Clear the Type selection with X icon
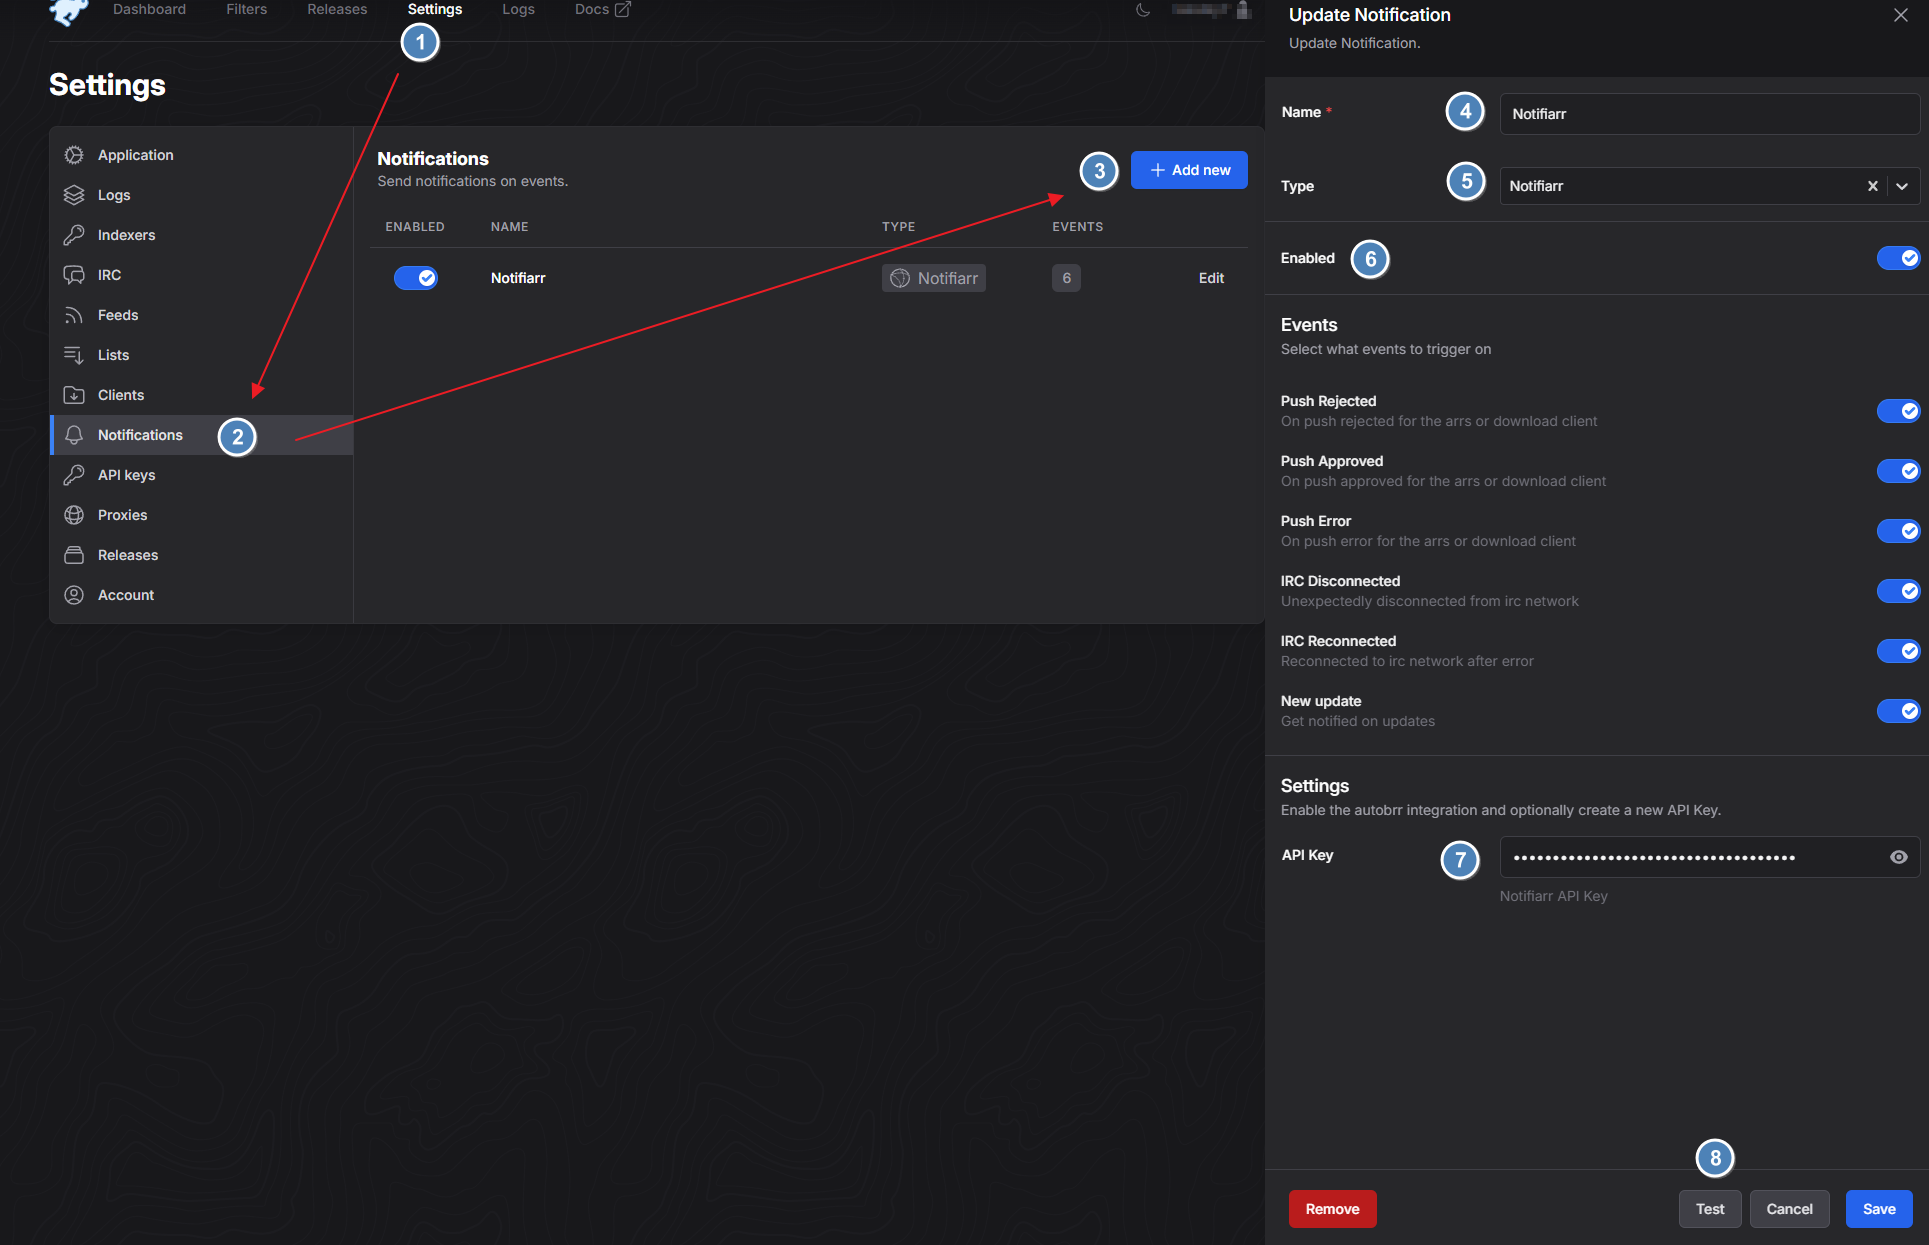1929x1245 pixels. click(1873, 186)
